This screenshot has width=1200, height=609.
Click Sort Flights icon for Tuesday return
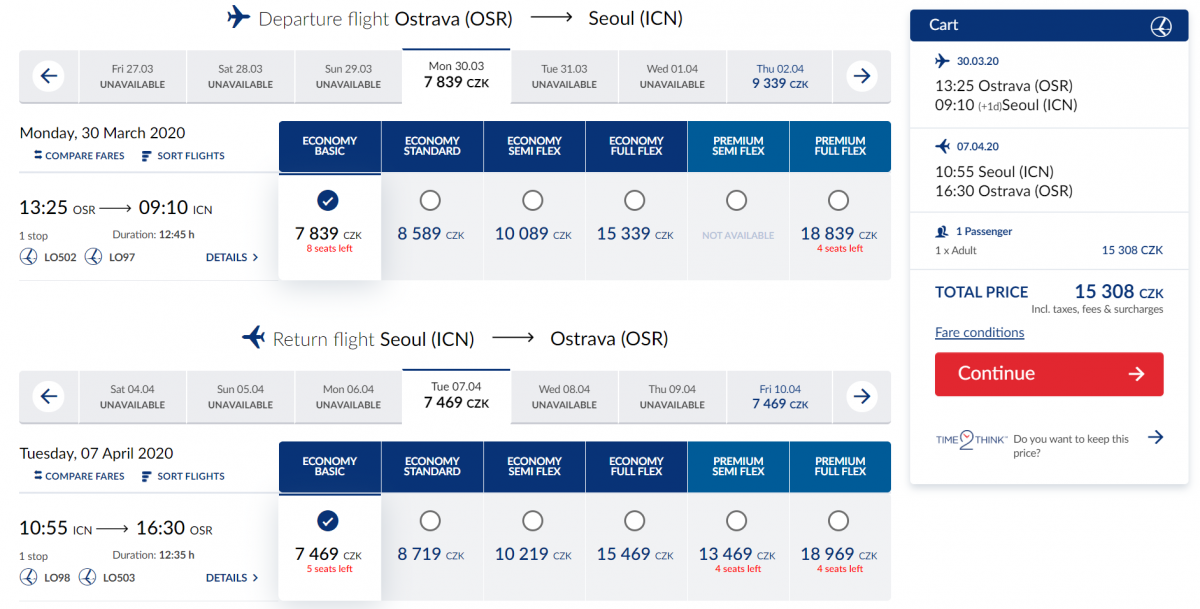(x=146, y=477)
